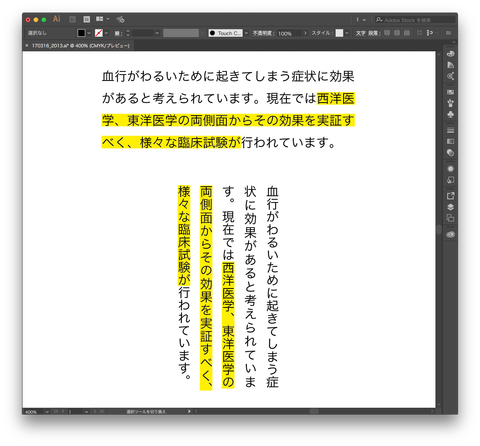Click the stroke weight input field
Image resolution: width=480 pixels, height=446 pixels.
[x=143, y=33]
